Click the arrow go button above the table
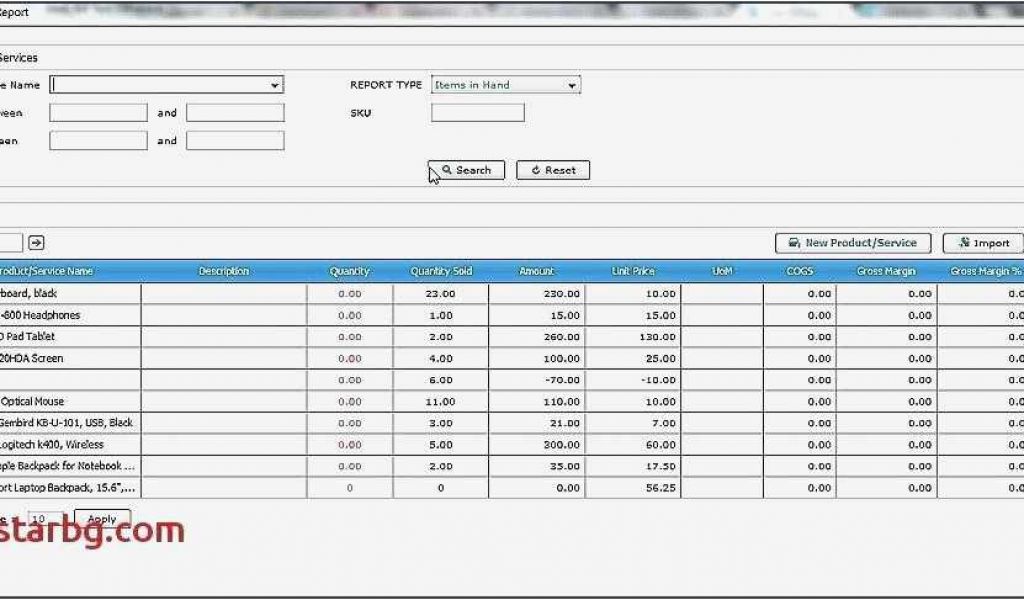1024x600 pixels. [x=36, y=243]
